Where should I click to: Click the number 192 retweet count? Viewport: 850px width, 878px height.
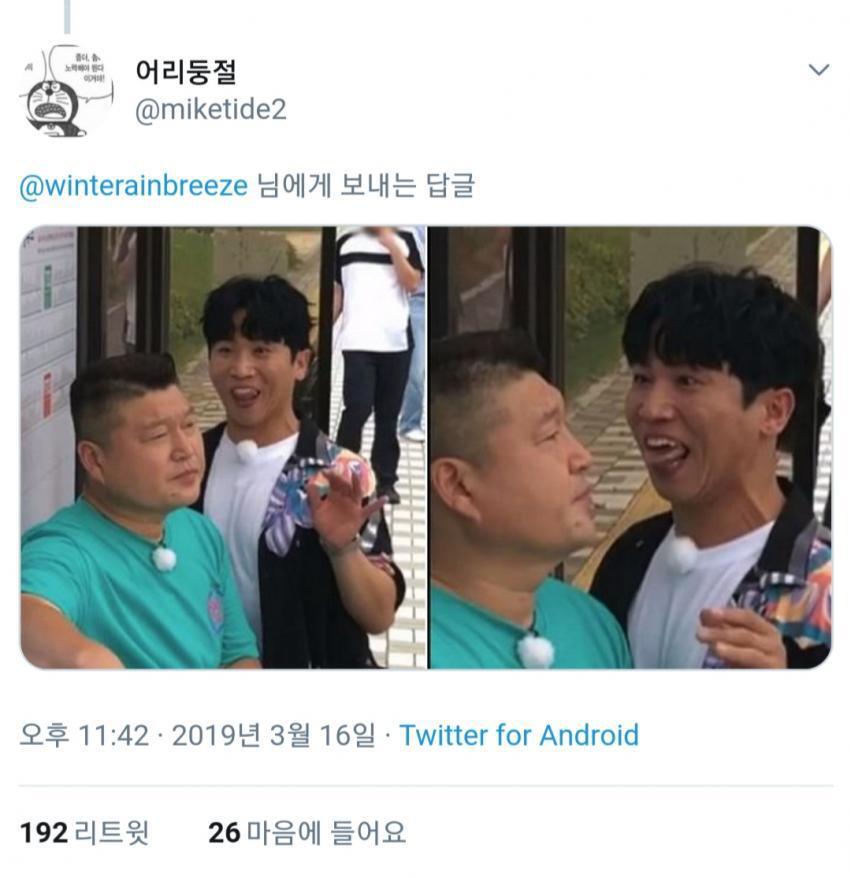click(x=44, y=833)
